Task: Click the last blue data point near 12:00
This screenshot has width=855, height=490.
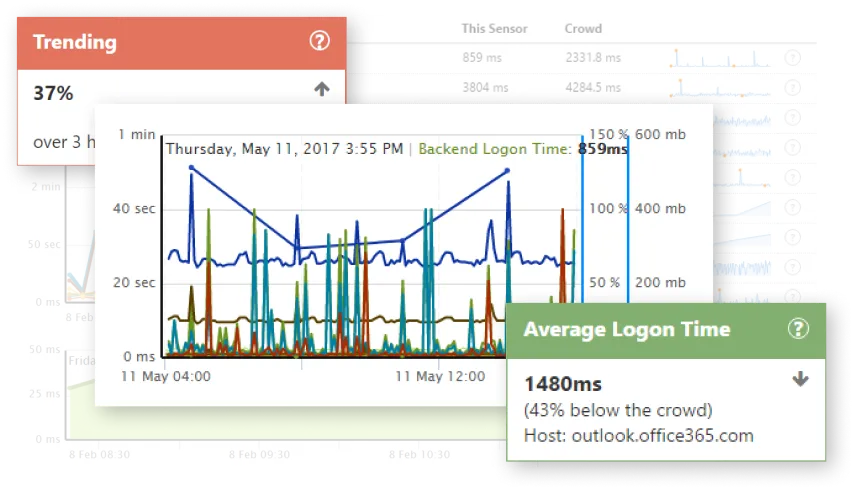Action: (507, 171)
